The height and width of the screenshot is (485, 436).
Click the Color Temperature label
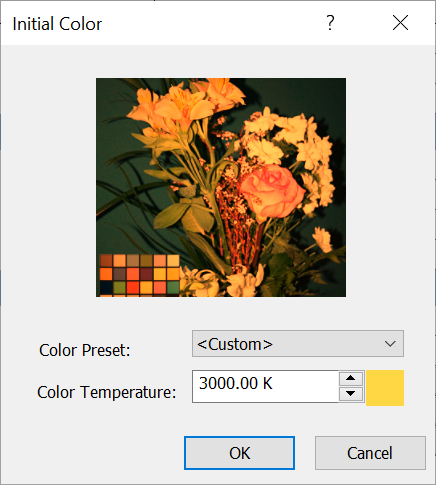[107, 392]
